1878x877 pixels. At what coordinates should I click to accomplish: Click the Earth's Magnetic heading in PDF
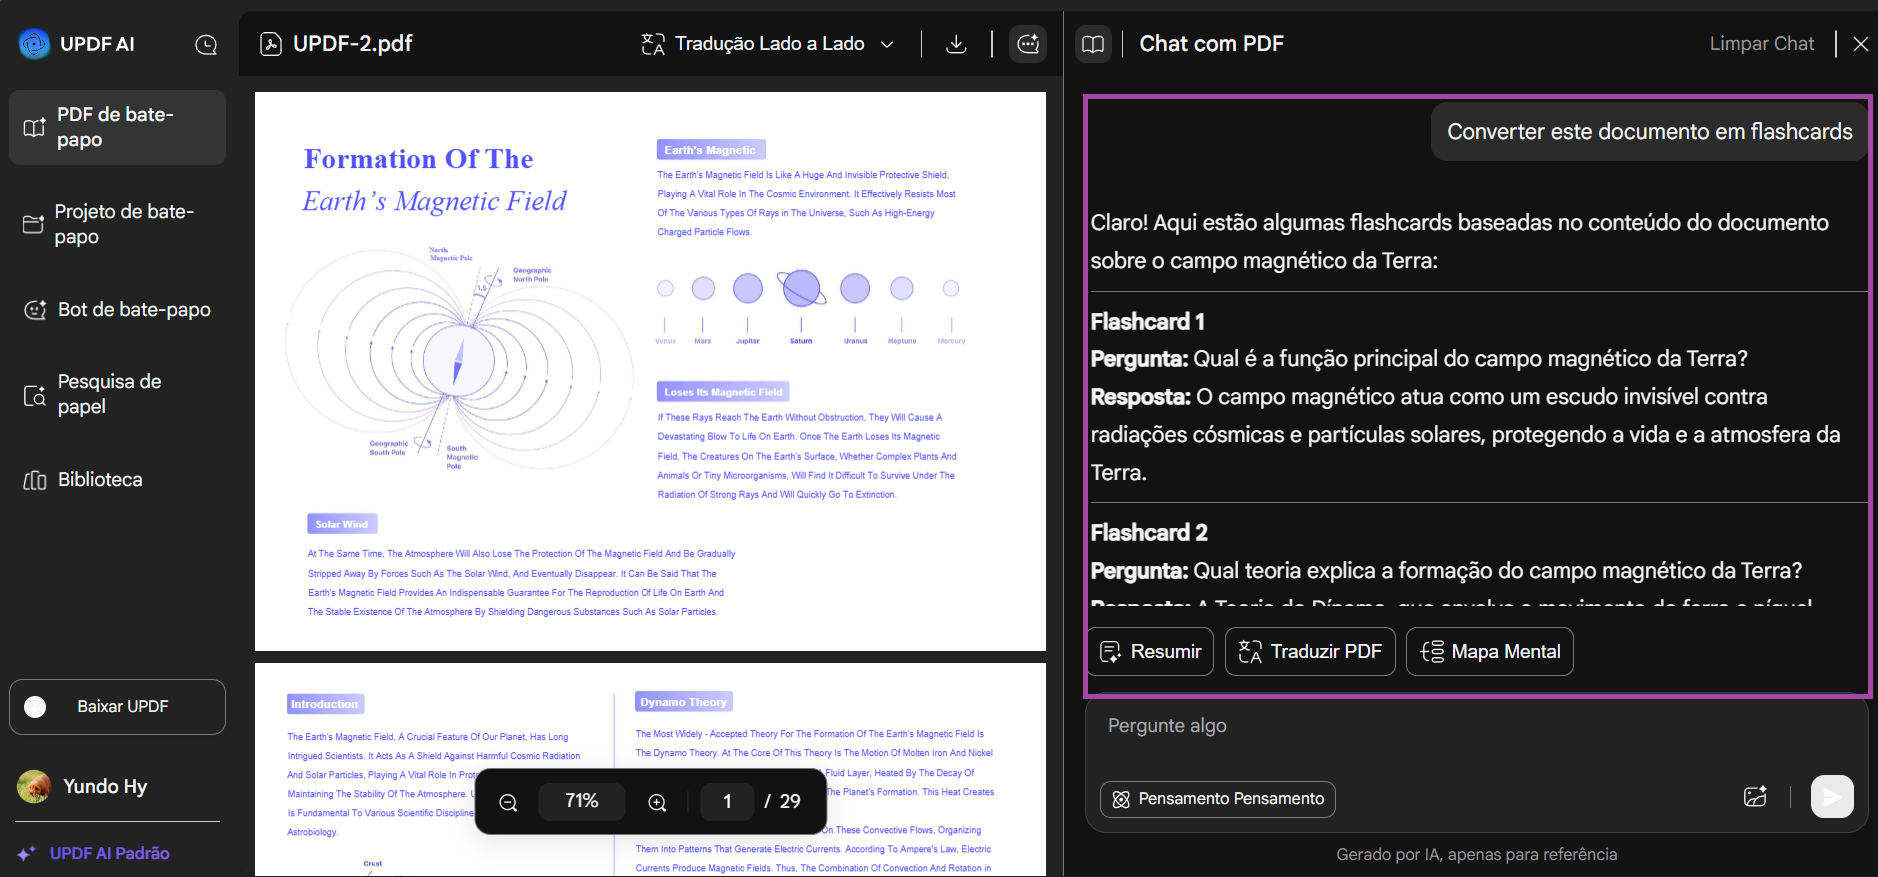(711, 150)
